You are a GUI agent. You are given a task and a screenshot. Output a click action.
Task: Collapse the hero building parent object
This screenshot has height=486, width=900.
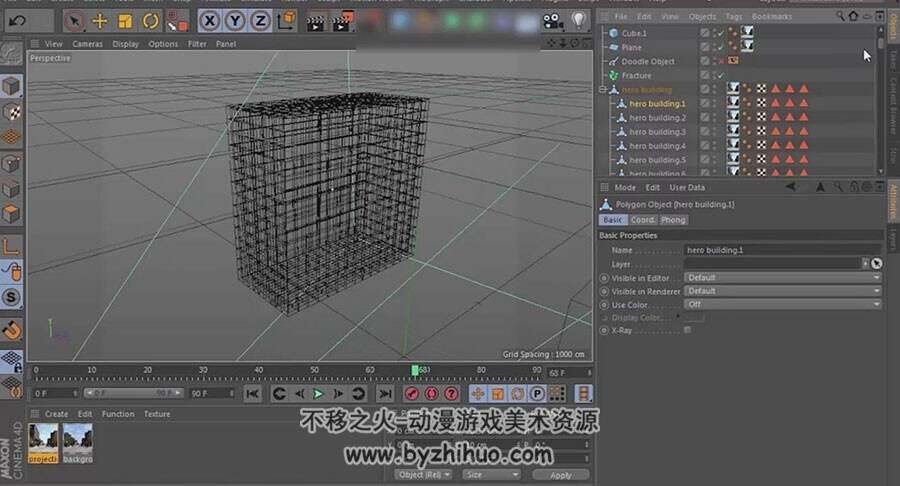coord(602,90)
